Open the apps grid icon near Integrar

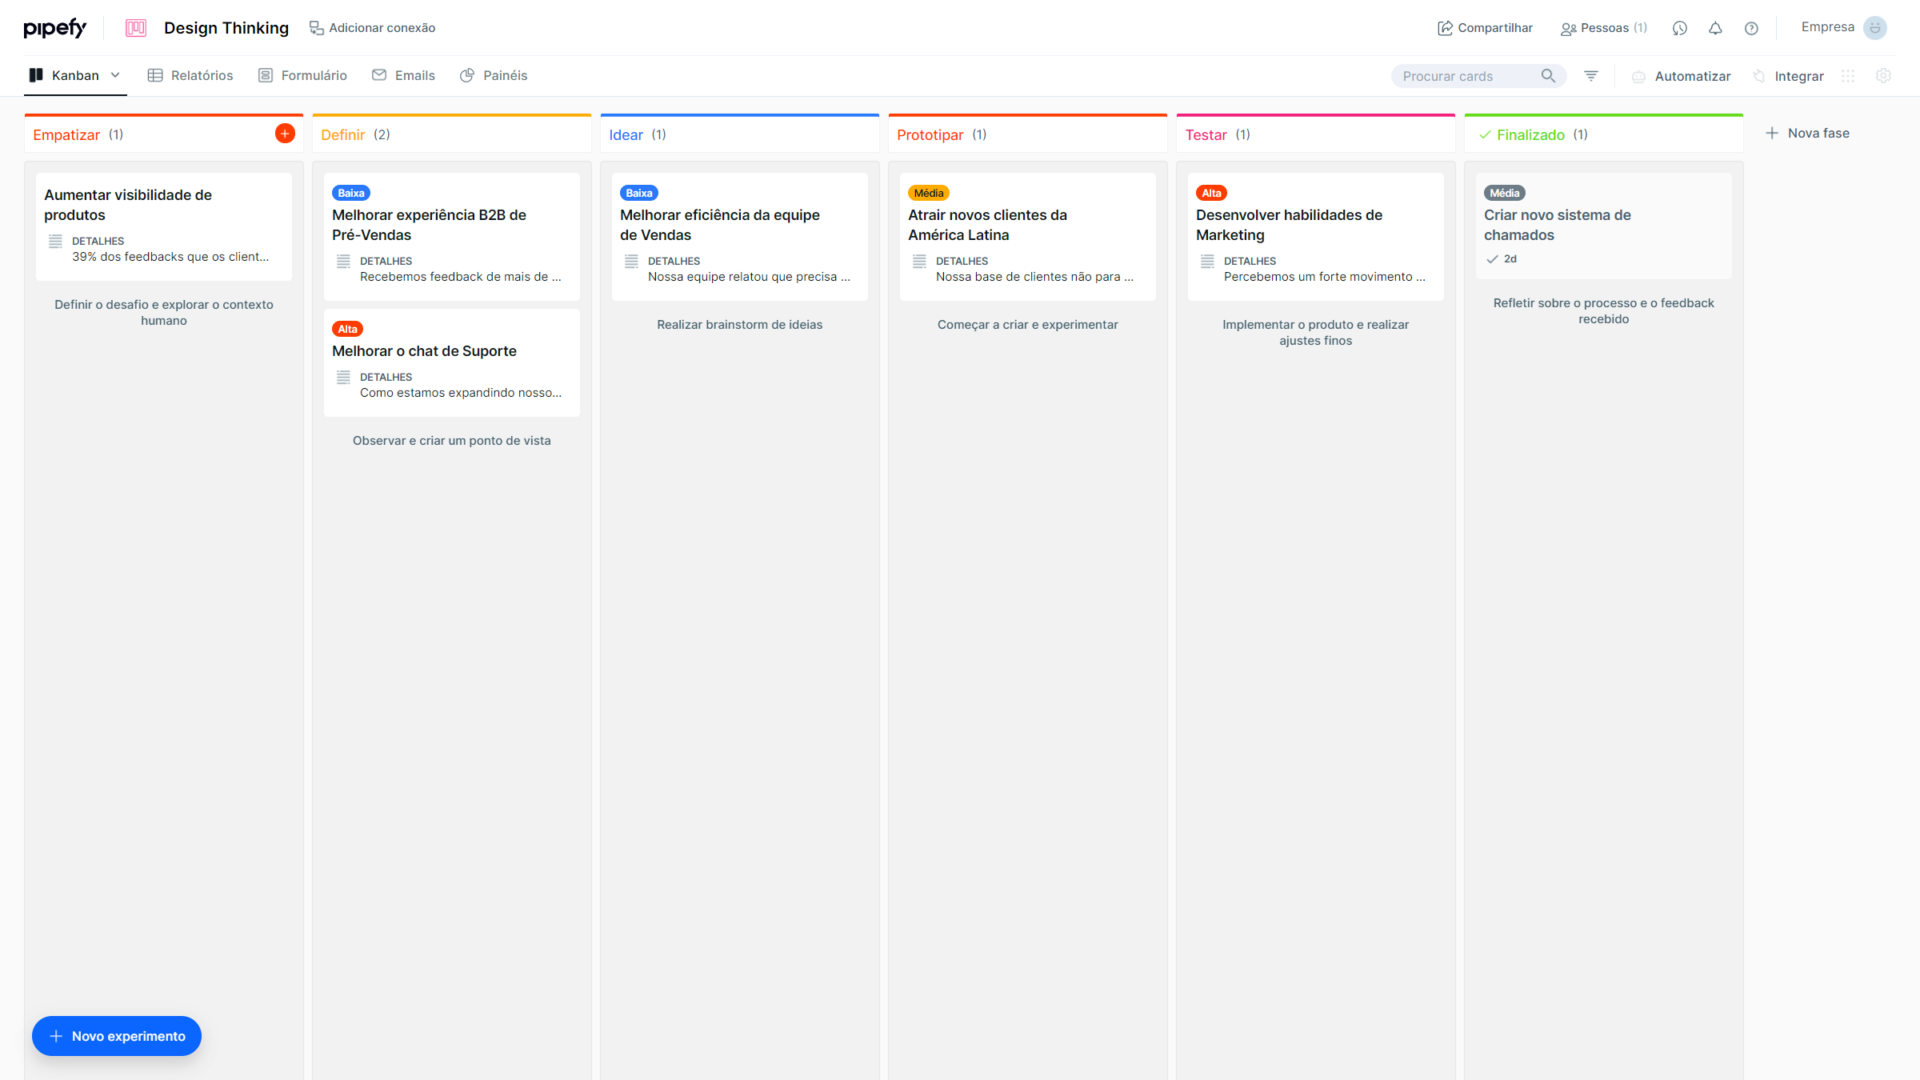point(1847,76)
